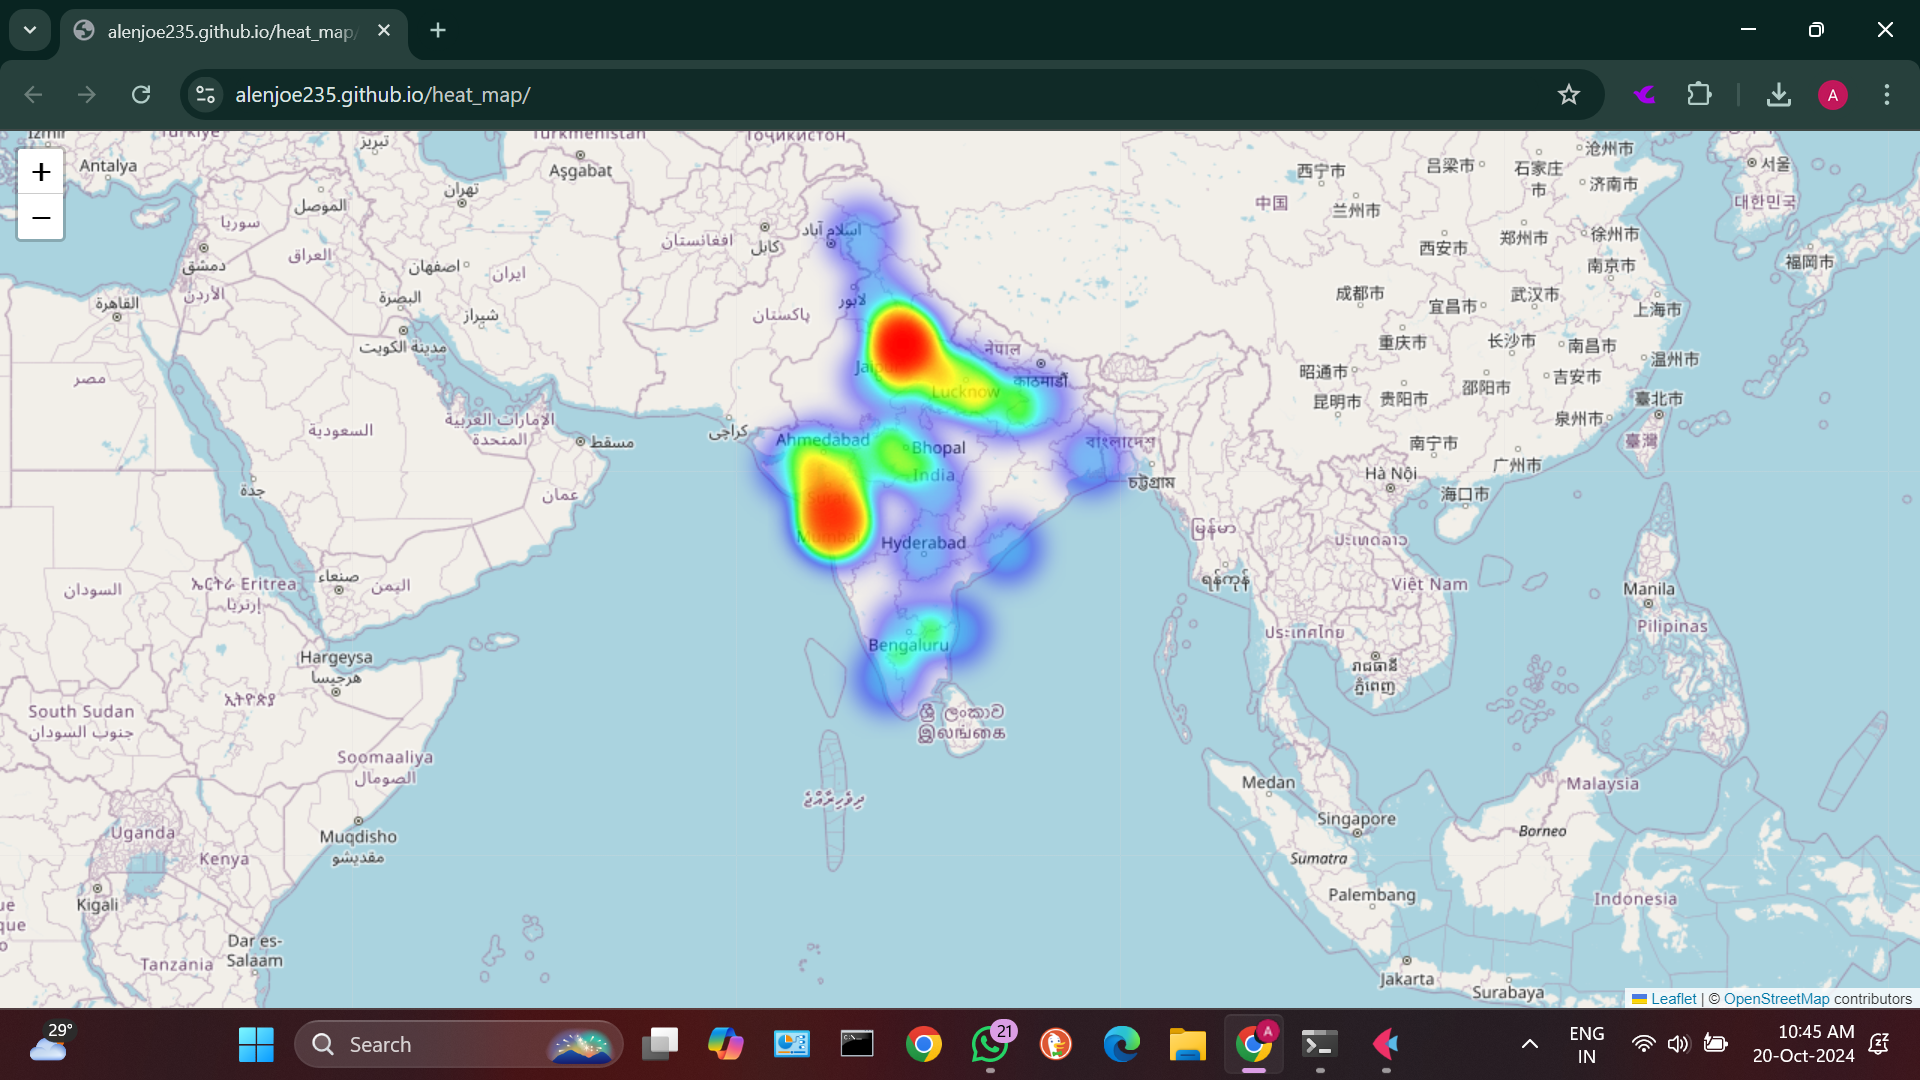Bookmark this page with star icon

pyautogui.click(x=1568, y=95)
